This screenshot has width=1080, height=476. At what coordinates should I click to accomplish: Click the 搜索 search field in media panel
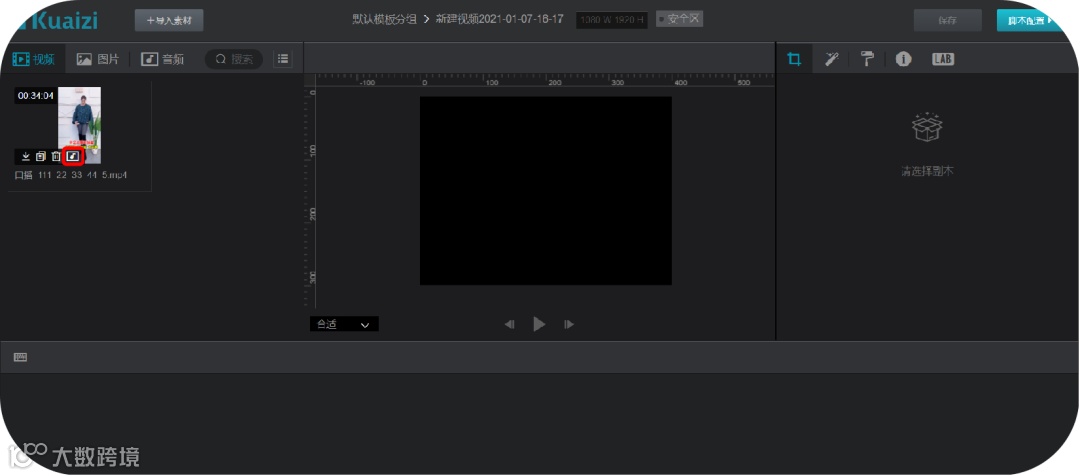[234, 59]
